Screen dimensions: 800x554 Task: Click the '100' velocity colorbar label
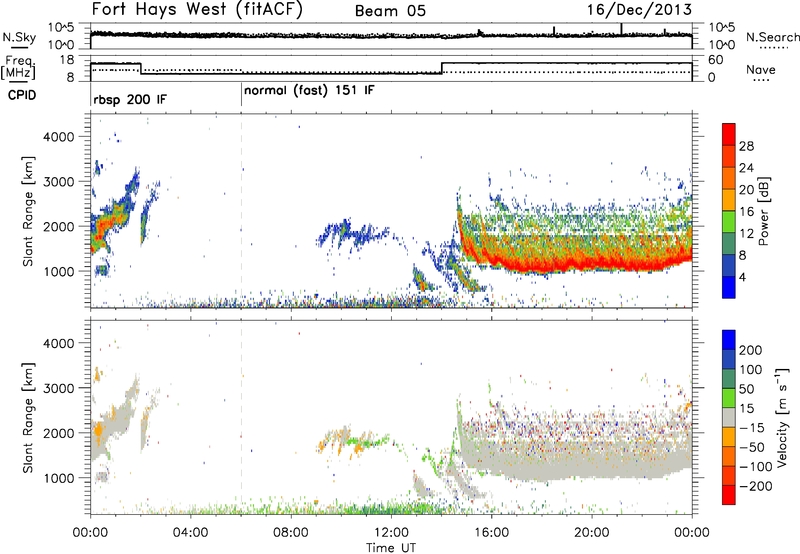point(751,370)
